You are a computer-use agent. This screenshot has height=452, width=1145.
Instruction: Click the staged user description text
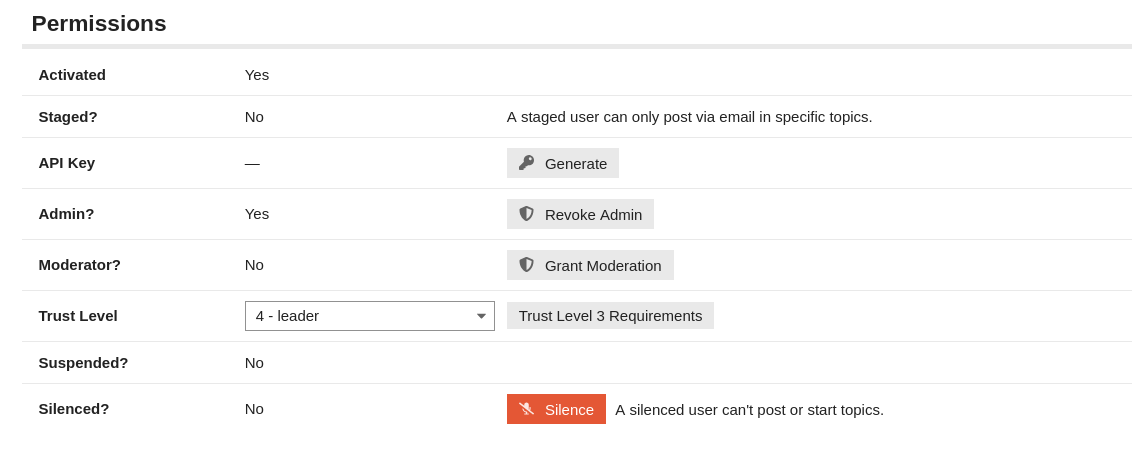tap(689, 117)
